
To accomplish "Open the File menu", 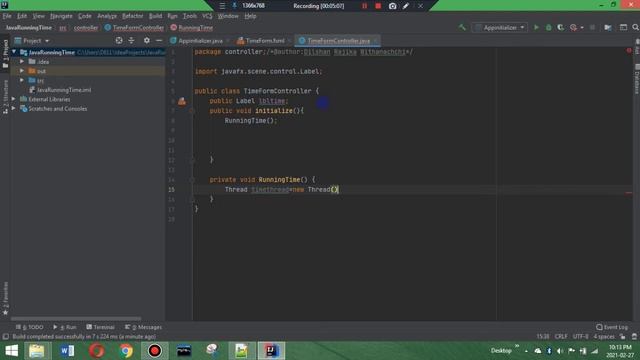I will click(7, 16).
